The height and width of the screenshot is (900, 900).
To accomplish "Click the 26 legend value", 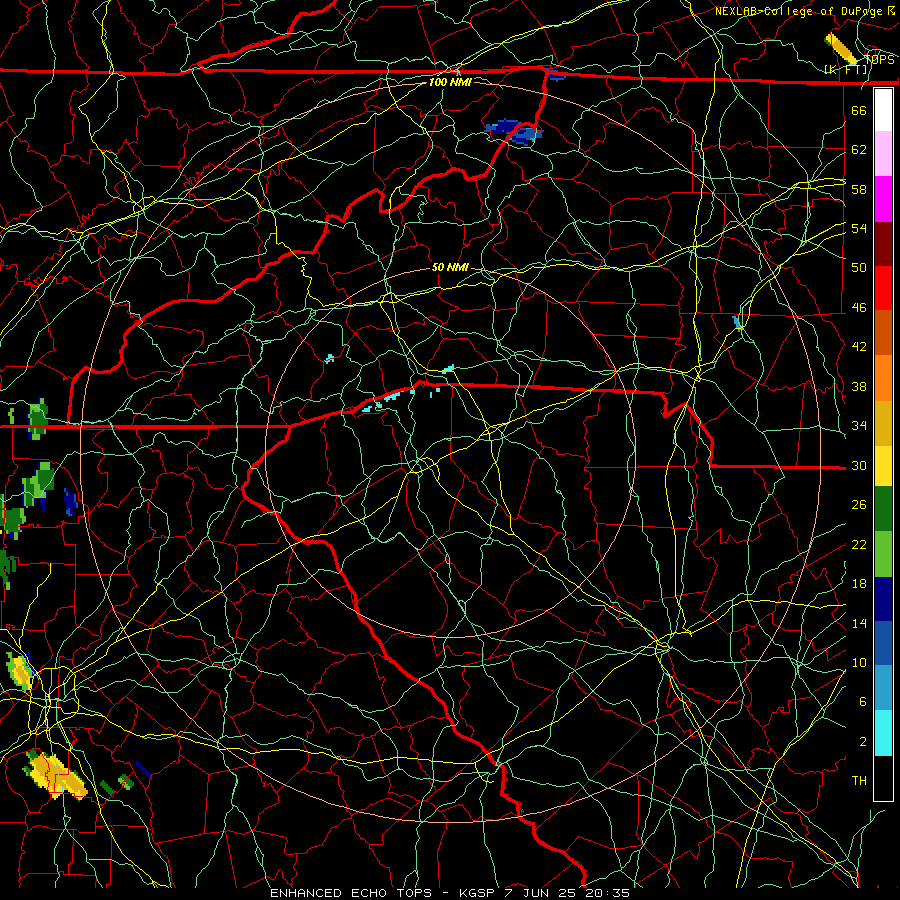I will point(859,505).
